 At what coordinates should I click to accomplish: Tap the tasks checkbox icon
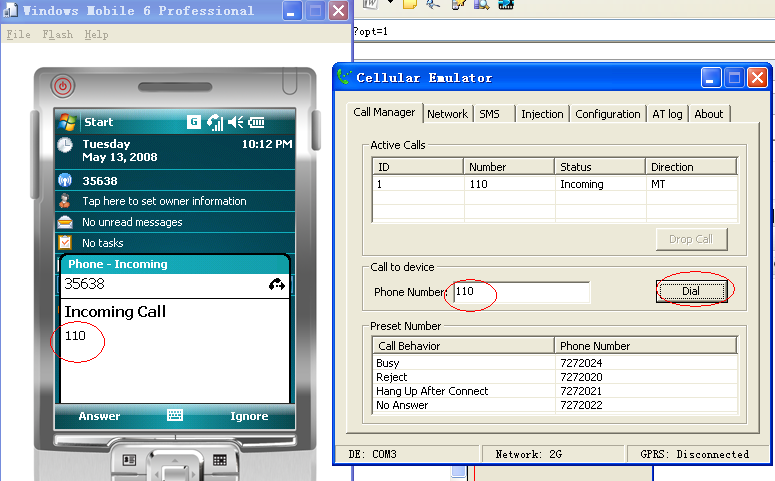[x=65, y=242]
